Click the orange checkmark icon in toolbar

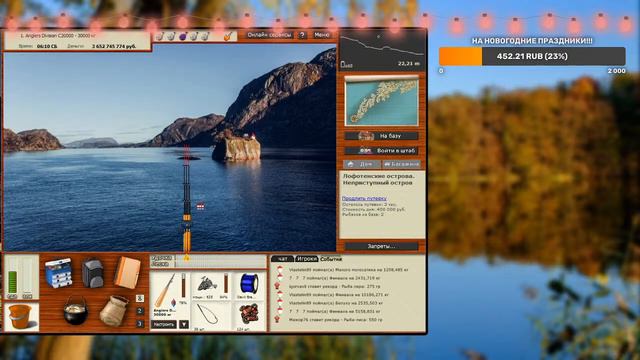pos(228,36)
